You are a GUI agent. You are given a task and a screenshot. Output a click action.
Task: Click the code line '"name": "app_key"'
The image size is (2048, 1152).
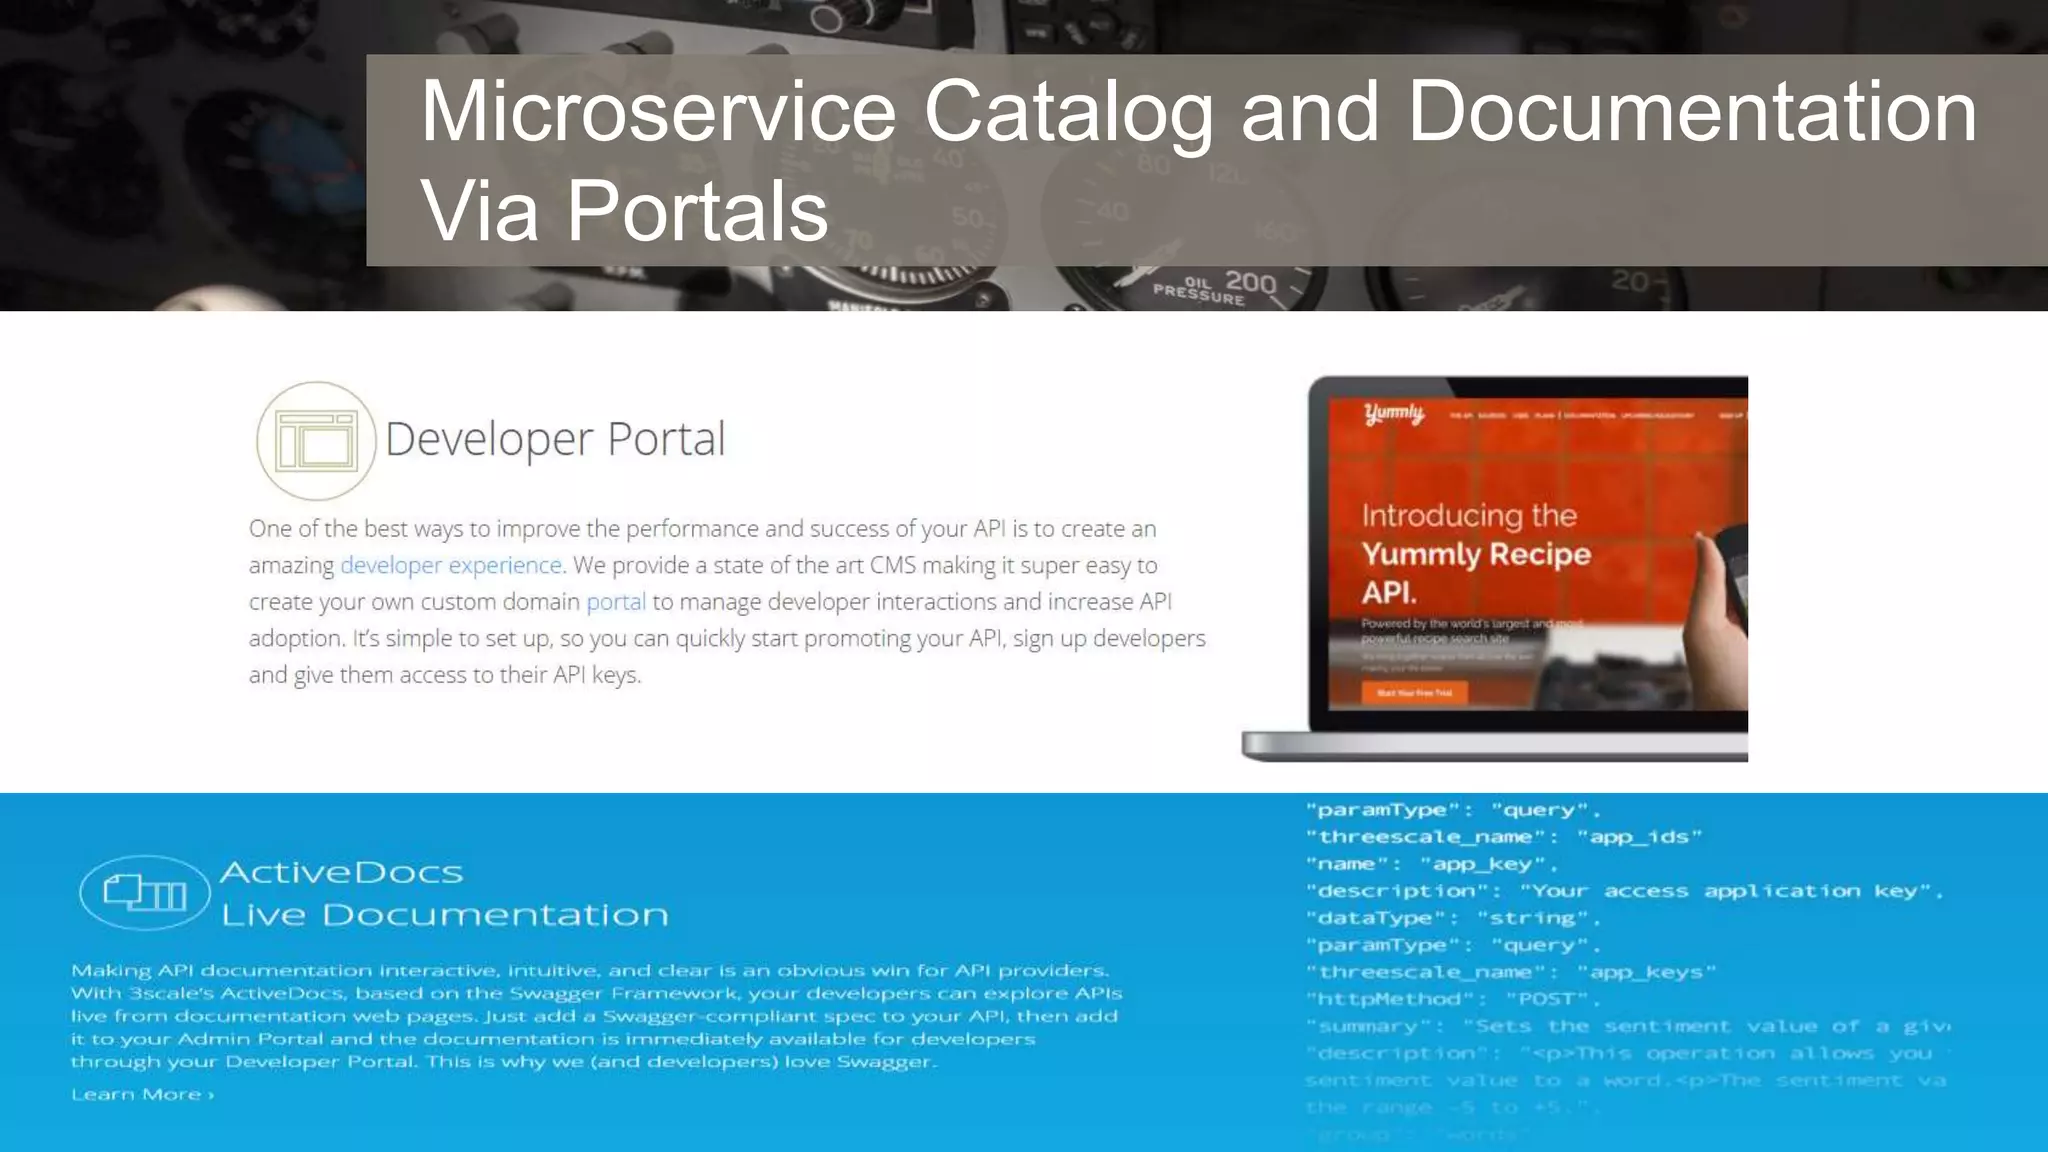tap(1431, 864)
